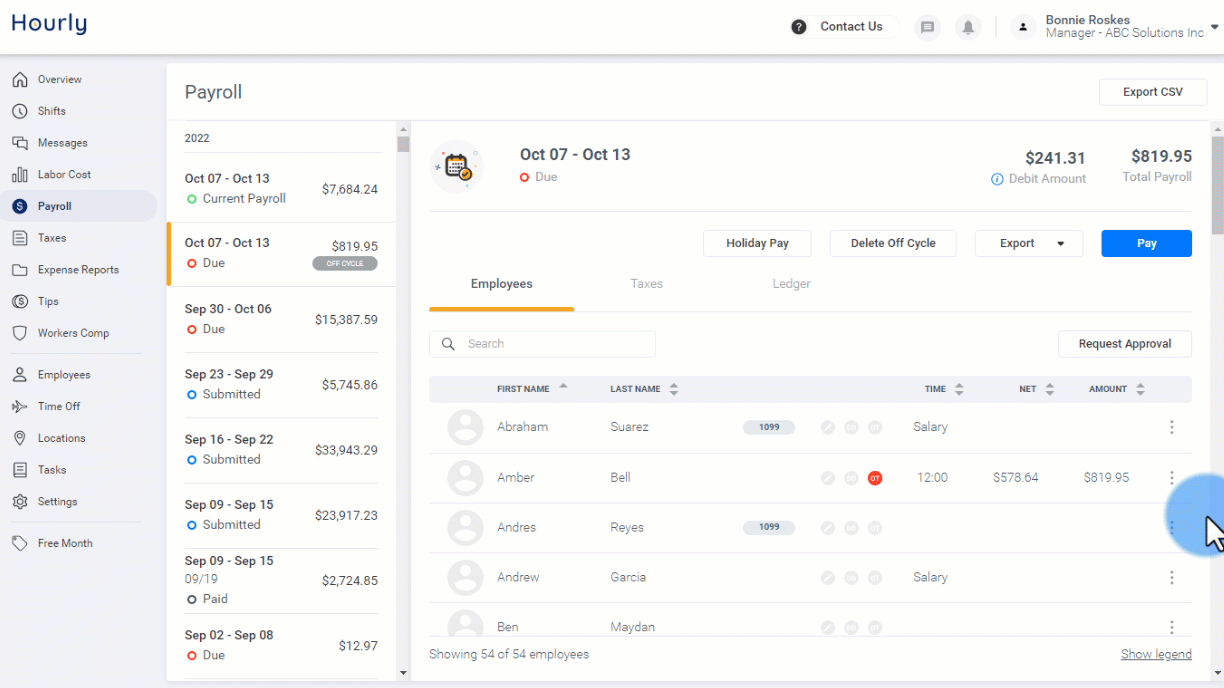Screen dimensions: 1224x688
Task: Select the Sep 16 - Sep 22 payroll period
Action: click(x=281, y=450)
